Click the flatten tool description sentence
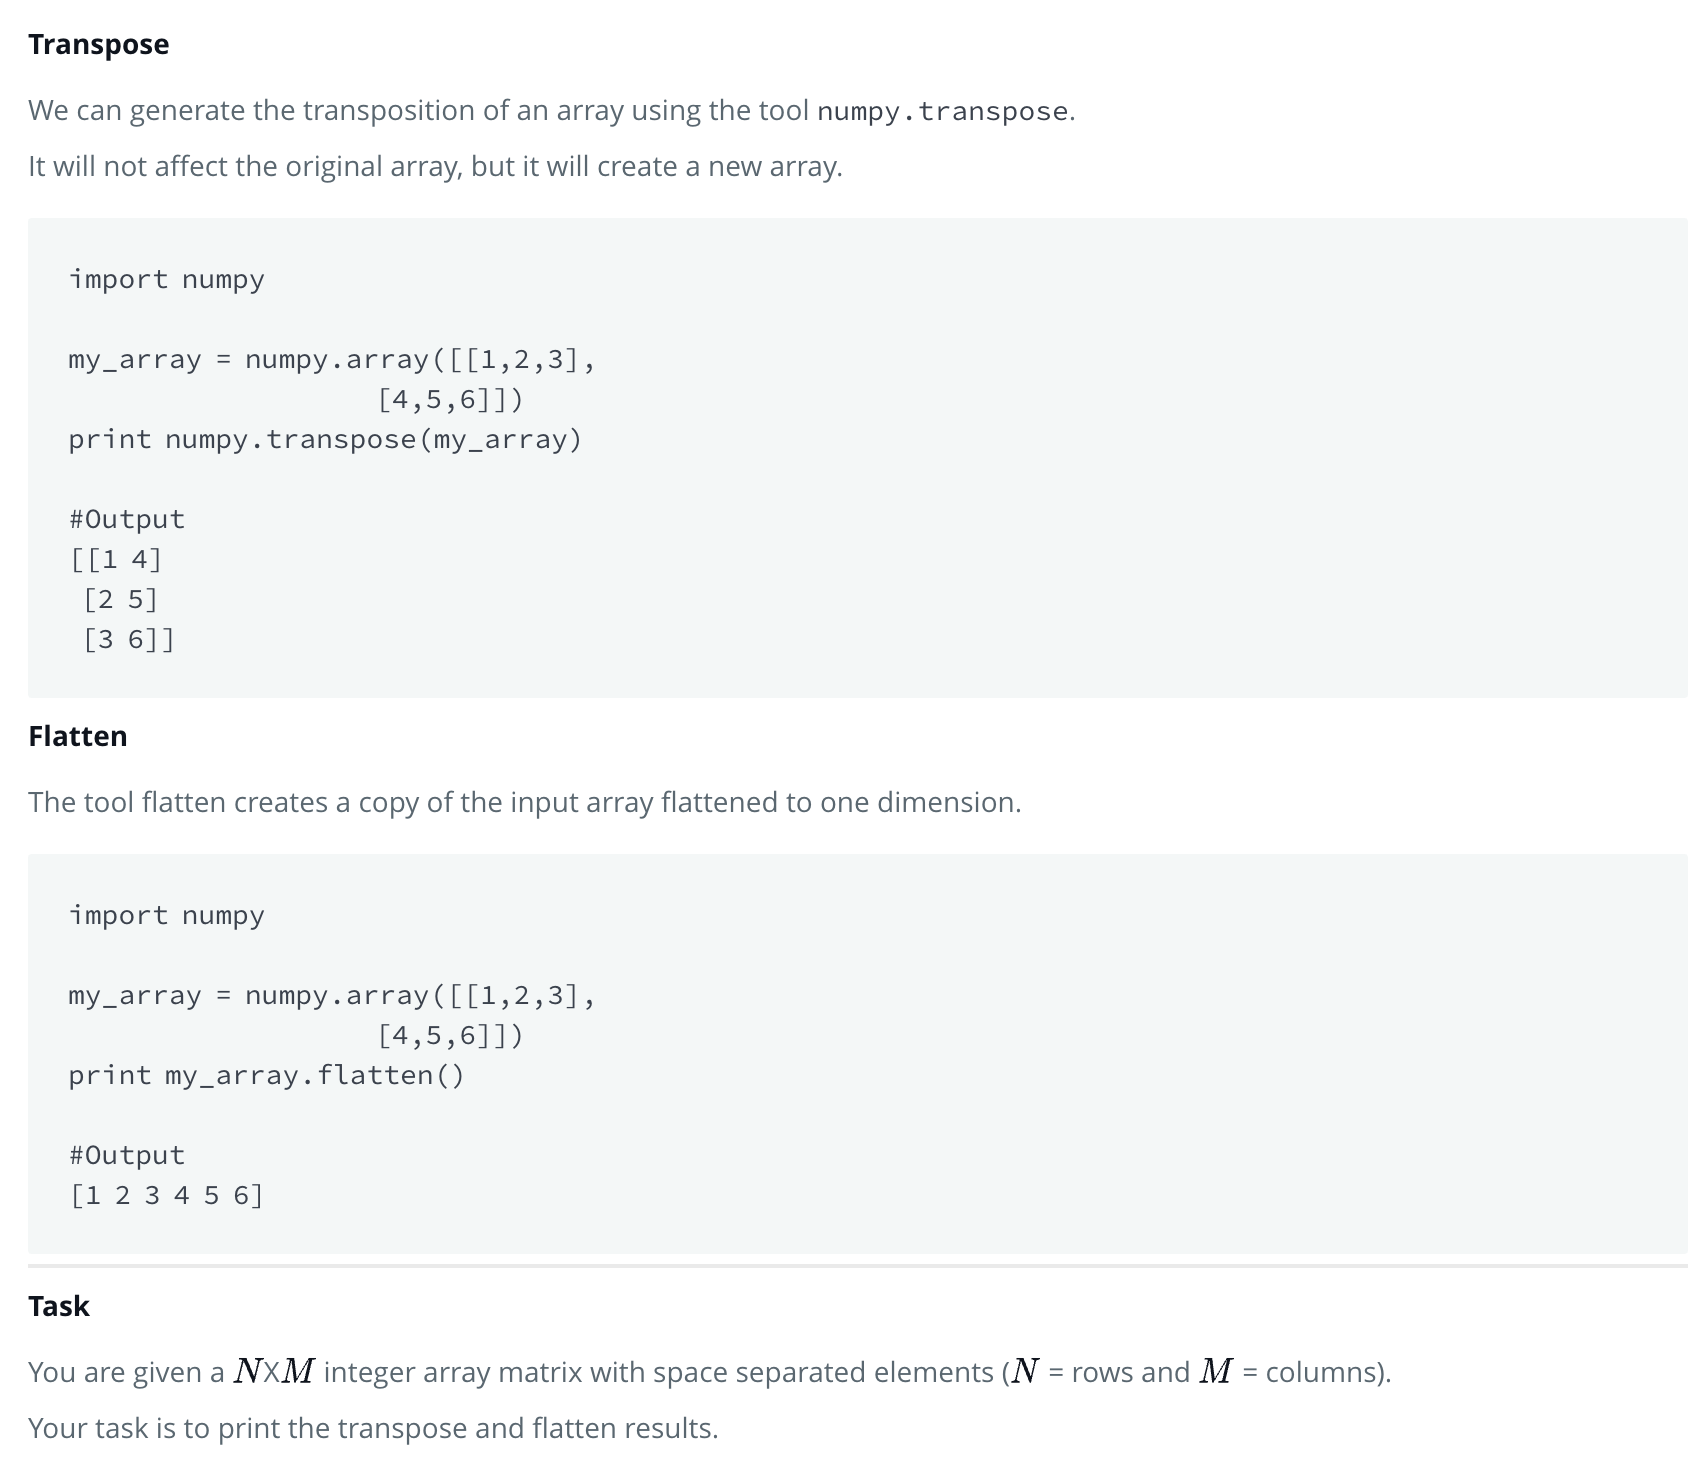The image size is (1698, 1474). 525,802
